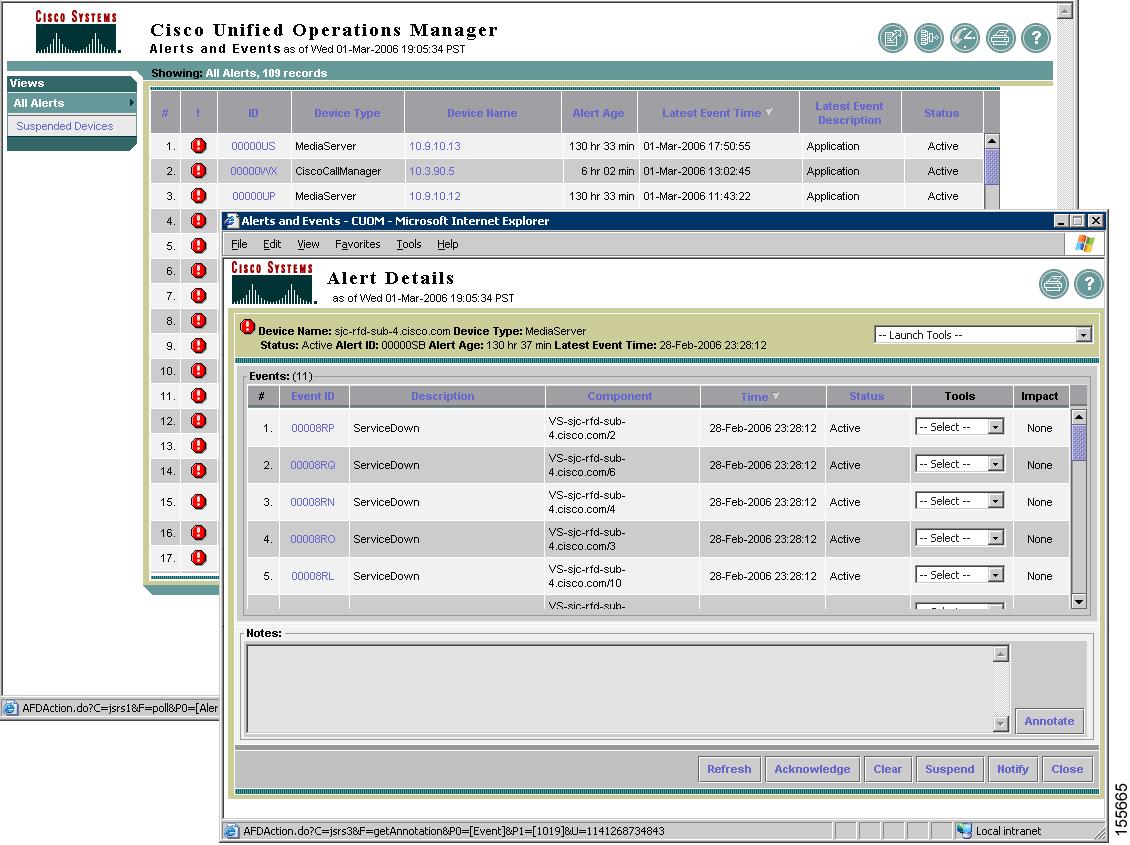The image size is (1130, 845).
Task: Open alert ID 00000US link
Action: (253, 146)
